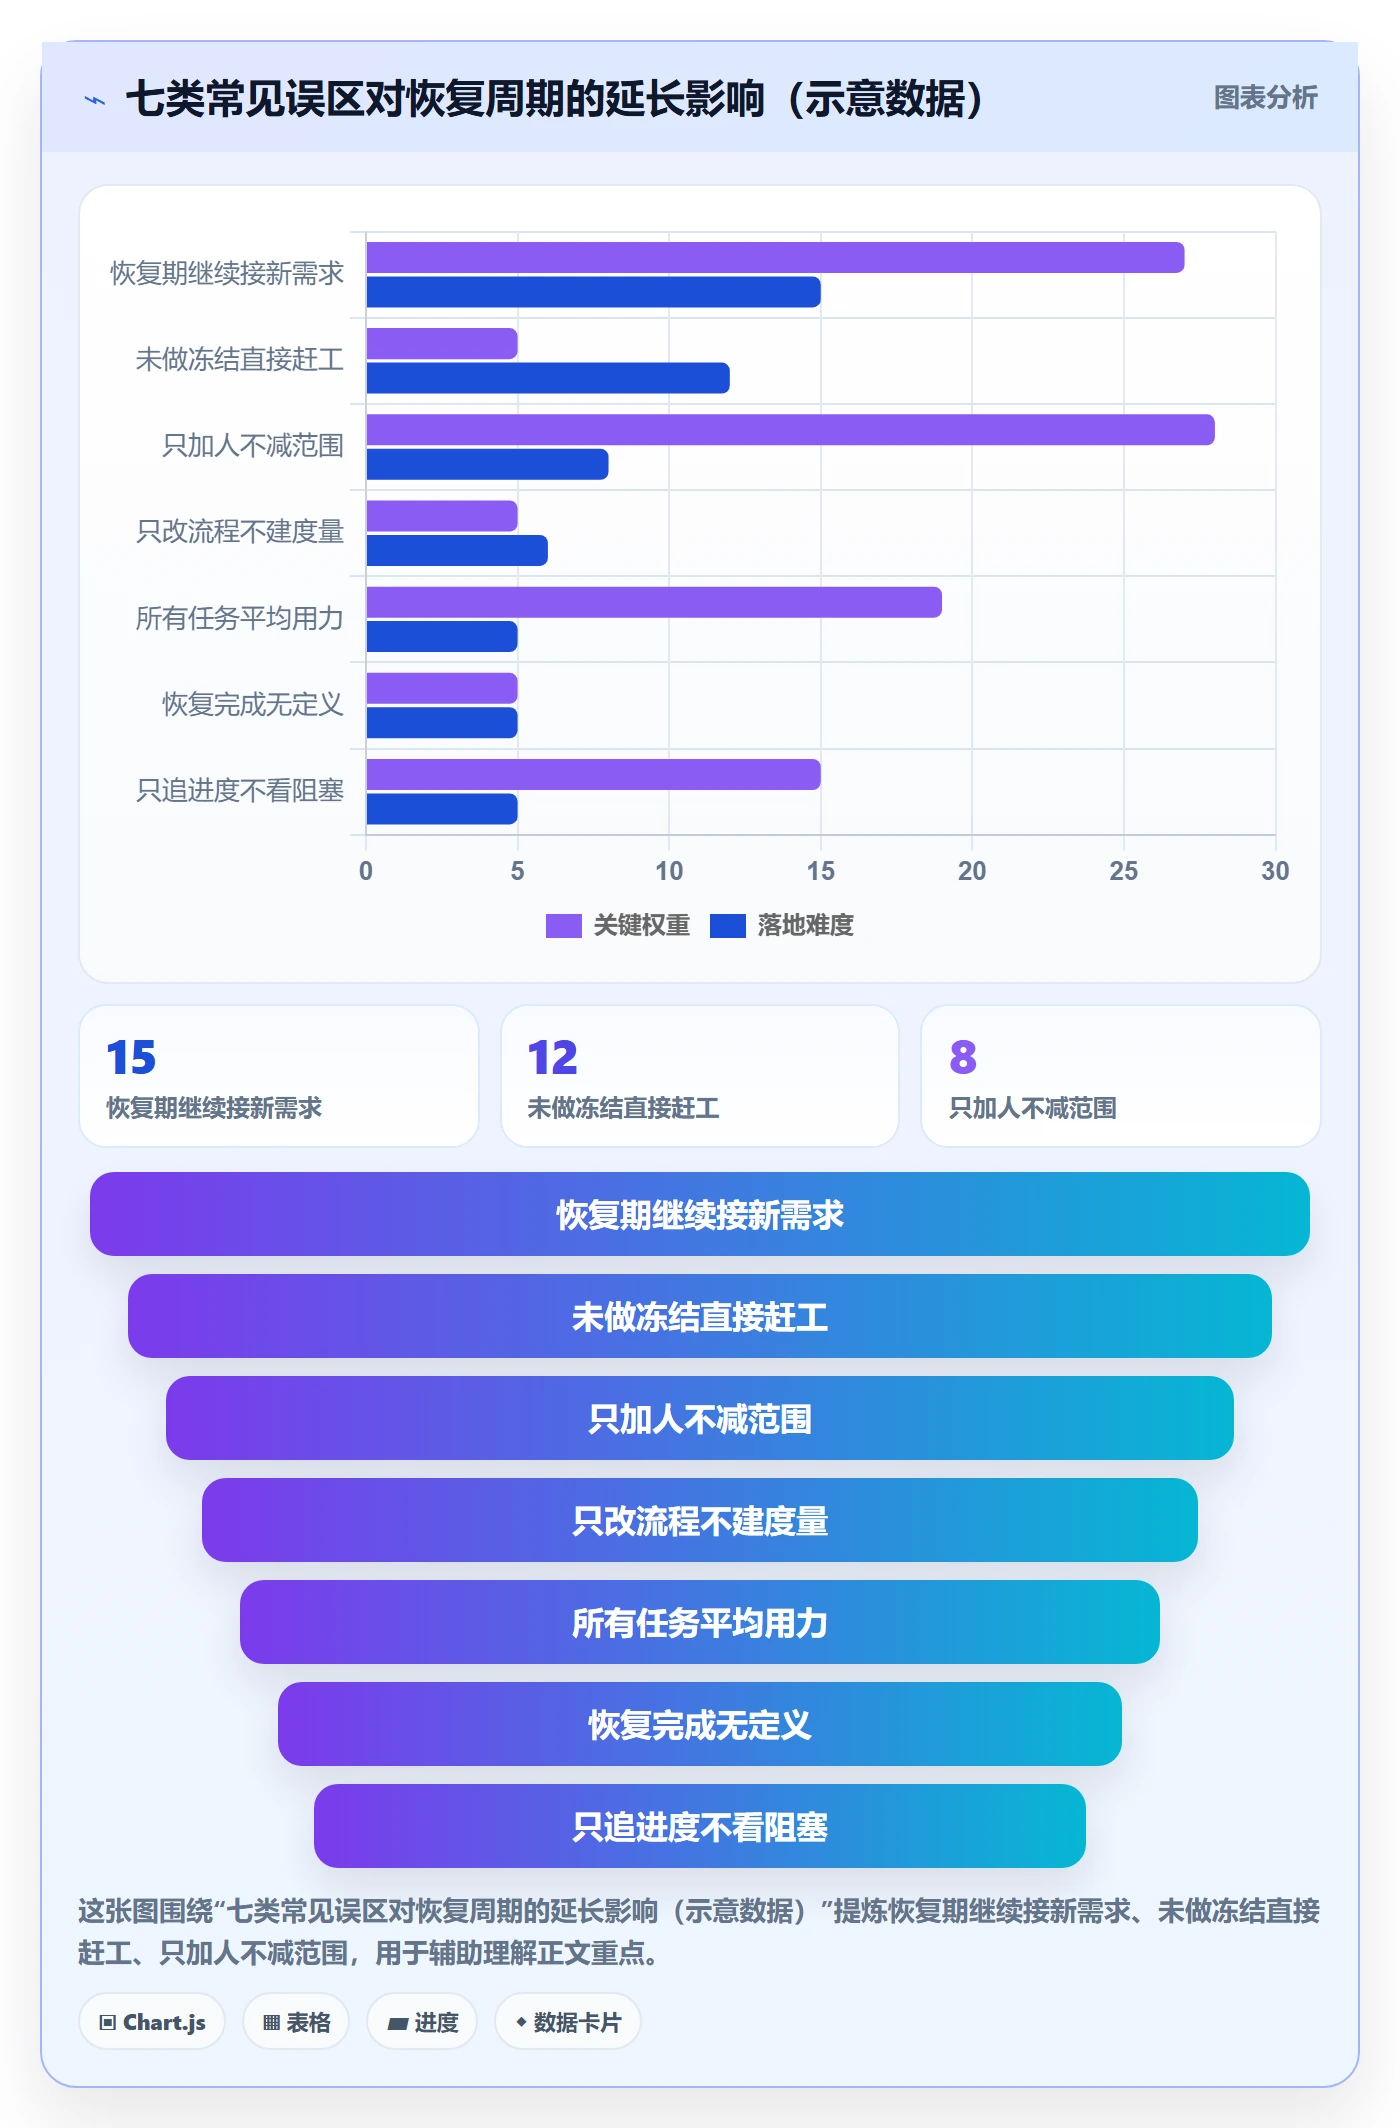This screenshot has height=2128, width=1400.
Task: Click the purple bar for 只加人不减范围
Action: point(790,430)
